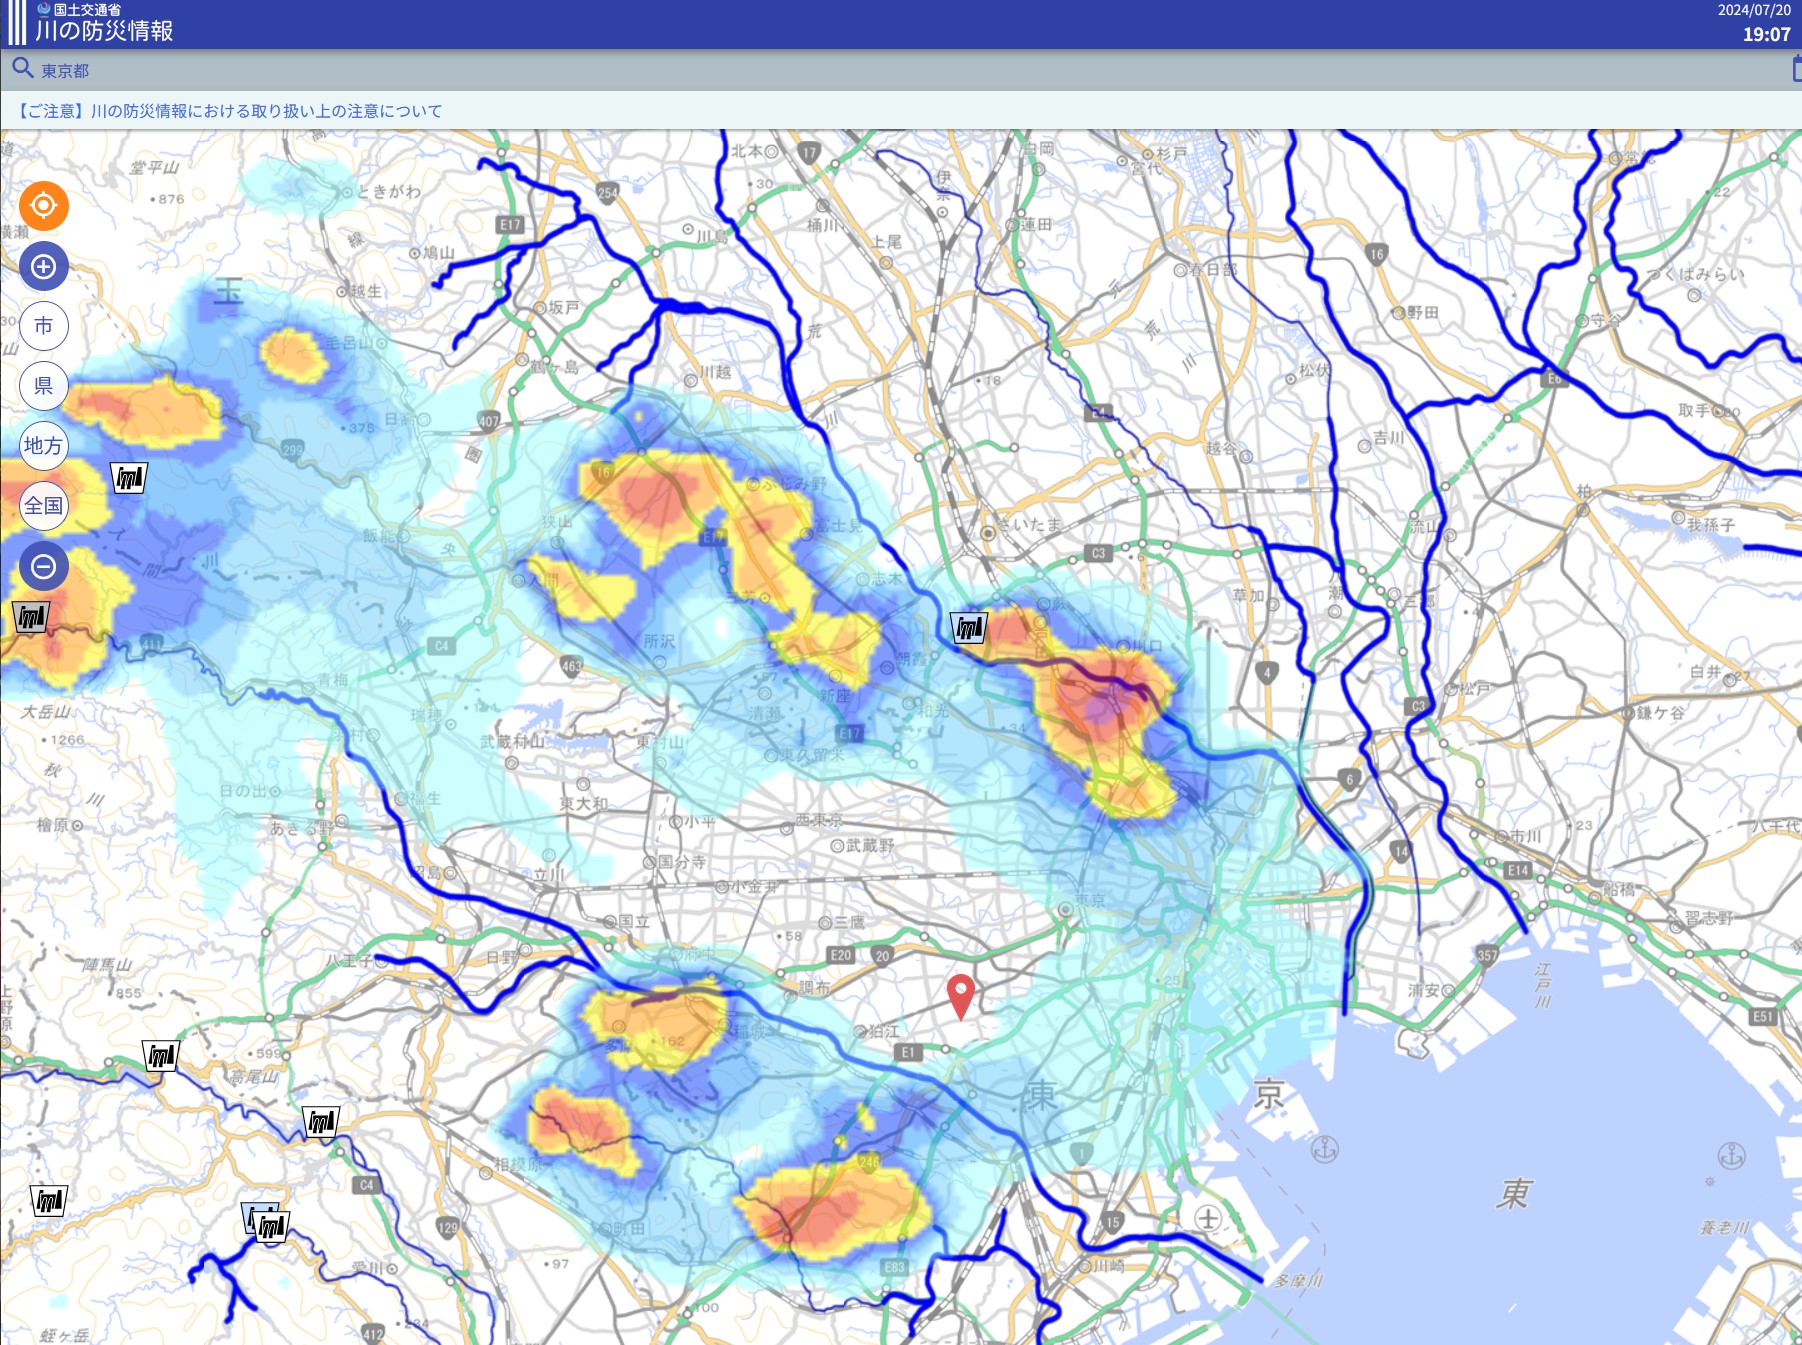Click the orange current-location button

tap(43, 206)
